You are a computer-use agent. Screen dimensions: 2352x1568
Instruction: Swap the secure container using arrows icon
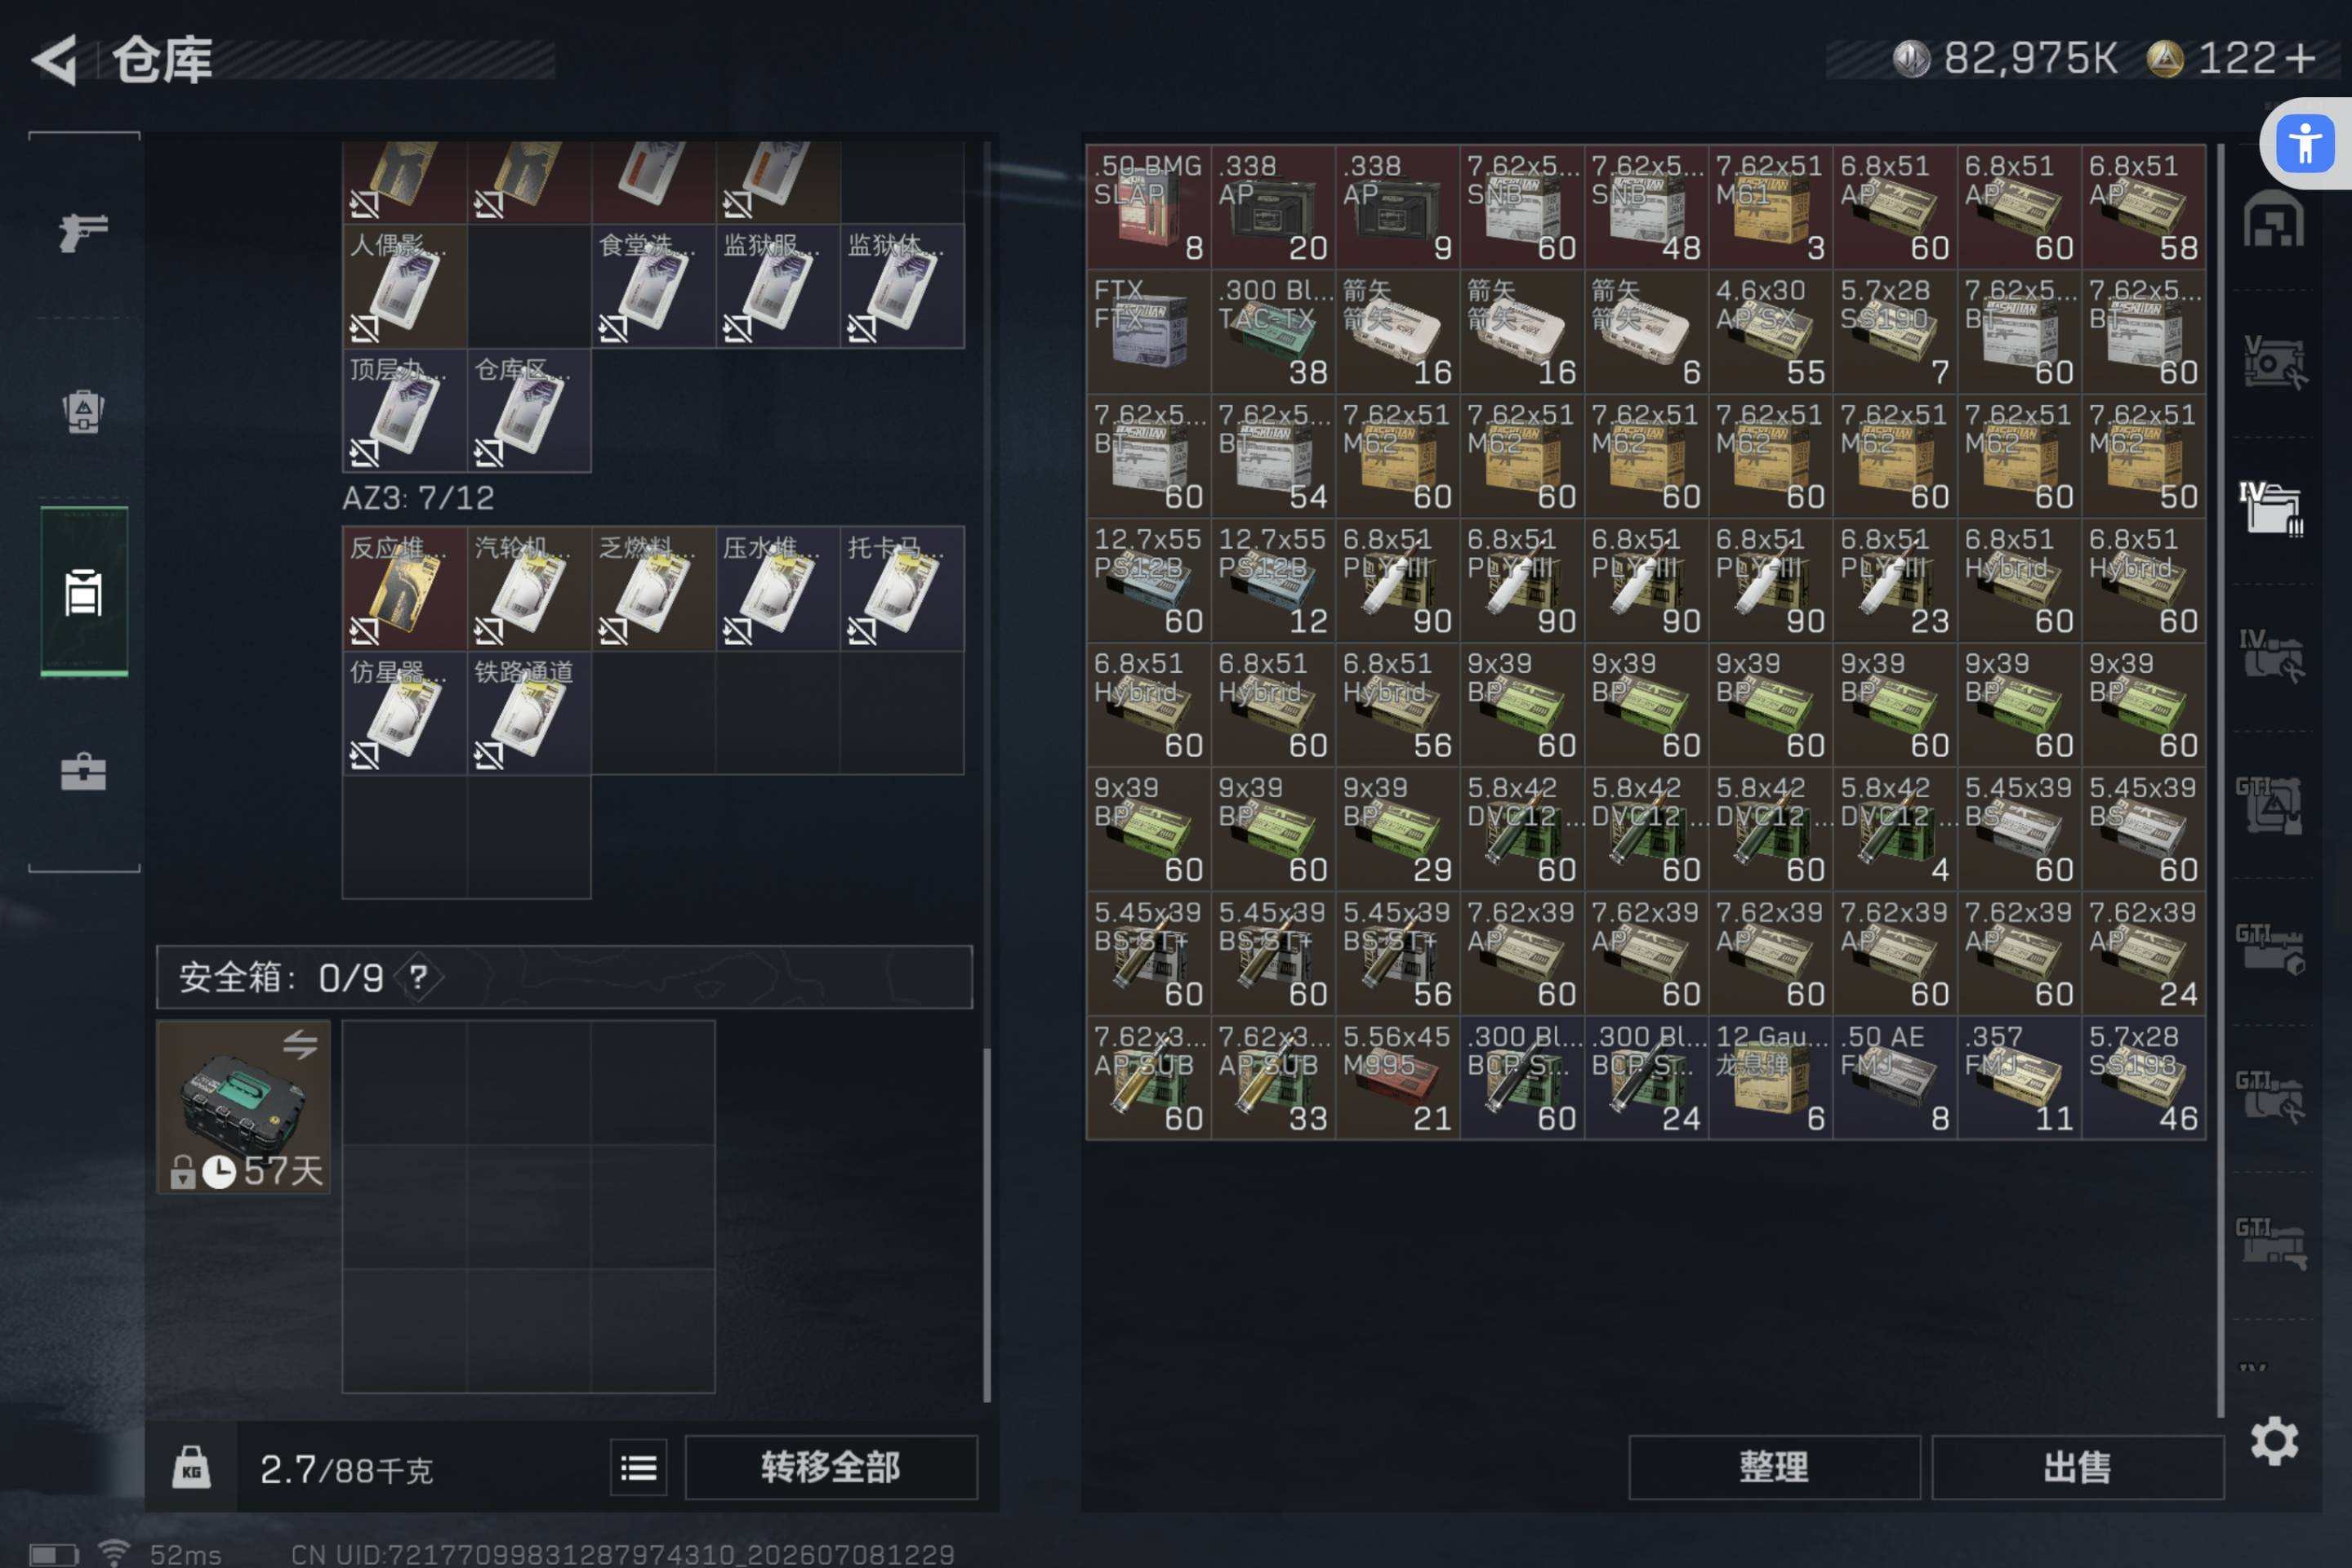(299, 1045)
